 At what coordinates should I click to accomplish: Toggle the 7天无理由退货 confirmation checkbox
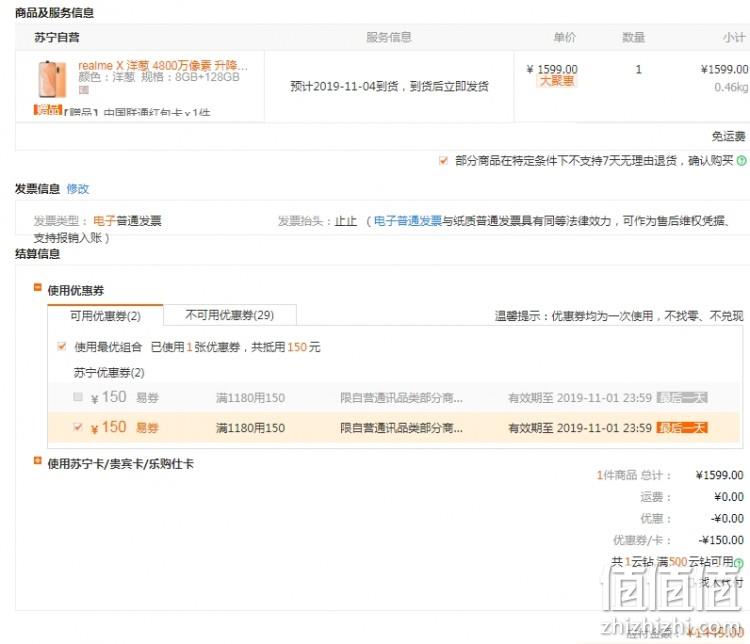click(443, 161)
